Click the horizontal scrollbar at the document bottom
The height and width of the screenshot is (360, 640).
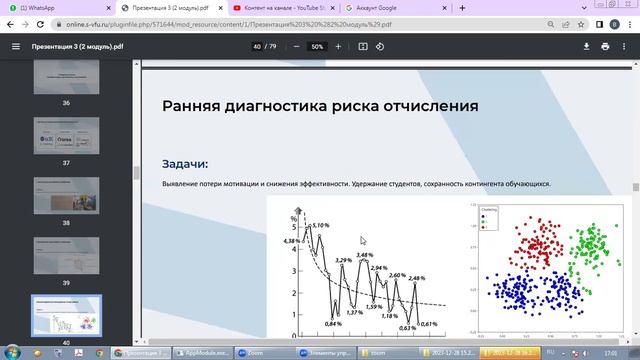click(384, 342)
